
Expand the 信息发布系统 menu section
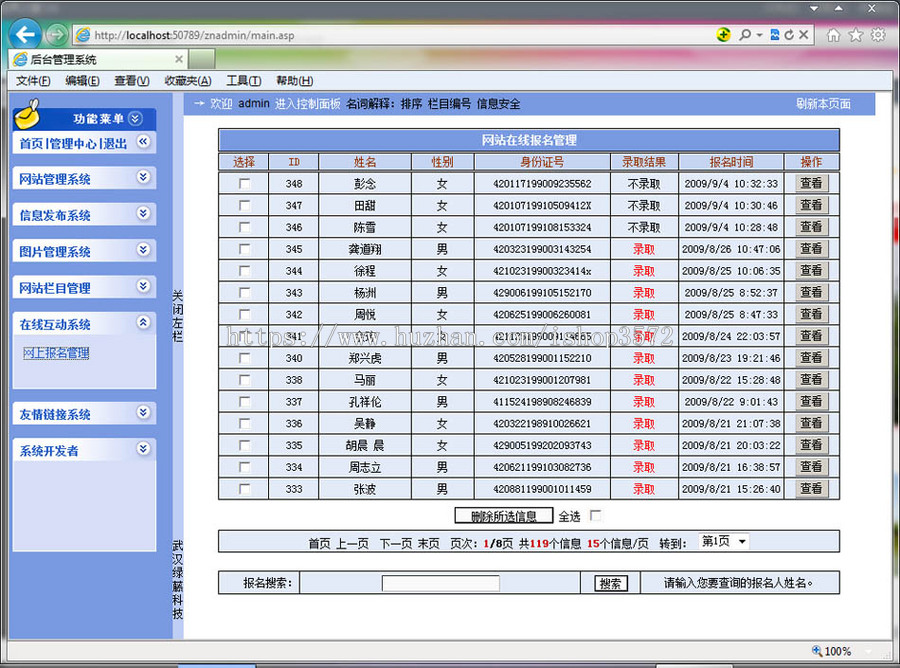point(143,213)
